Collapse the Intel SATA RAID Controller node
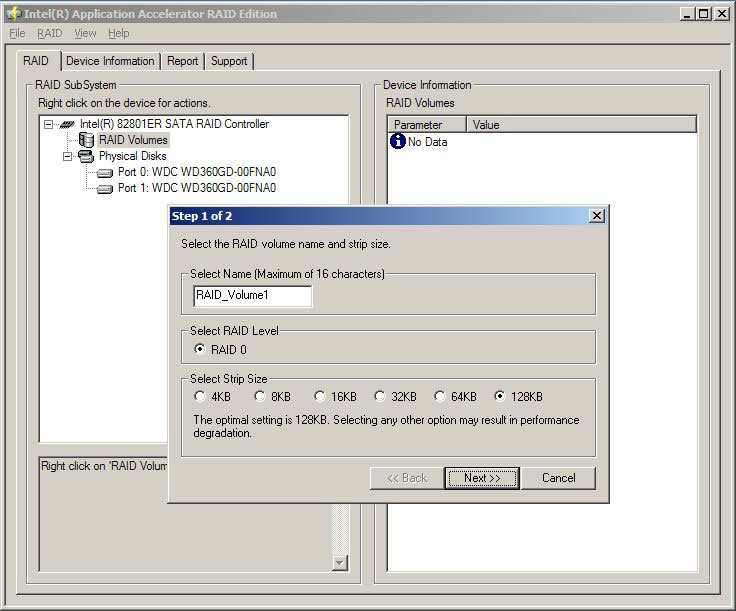Viewport: 736px width, 611px height. pos(48,124)
